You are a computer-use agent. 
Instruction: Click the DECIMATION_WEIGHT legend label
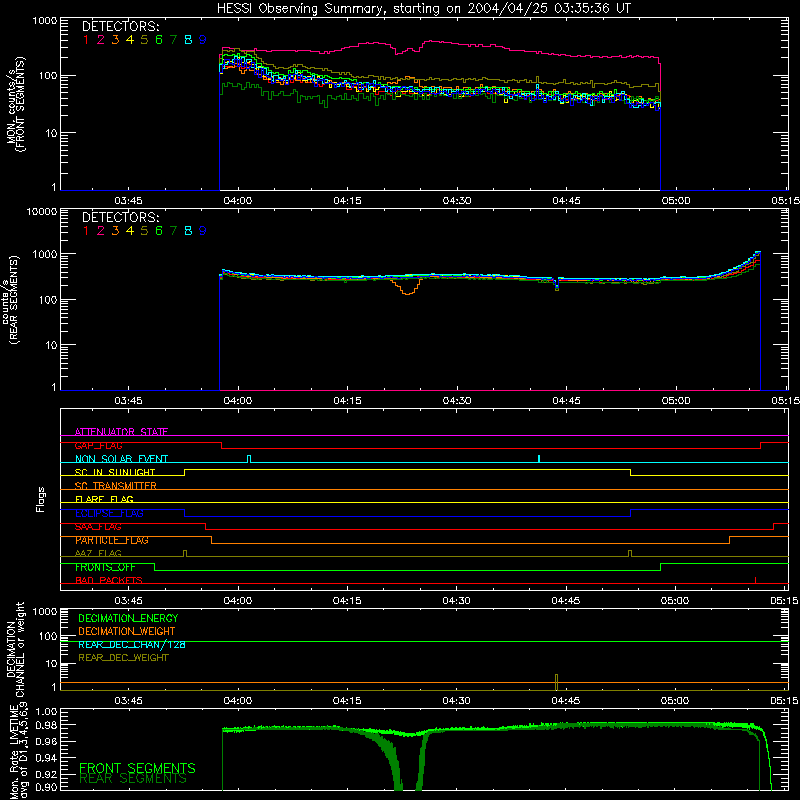tap(127, 631)
